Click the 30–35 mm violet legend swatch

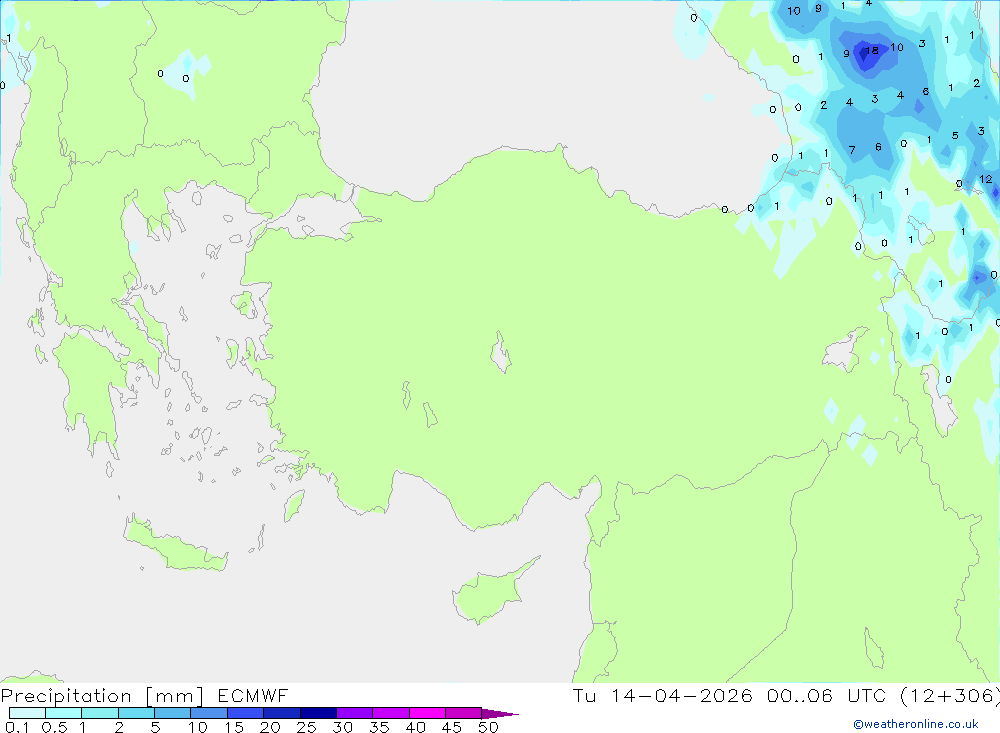tap(355, 713)
